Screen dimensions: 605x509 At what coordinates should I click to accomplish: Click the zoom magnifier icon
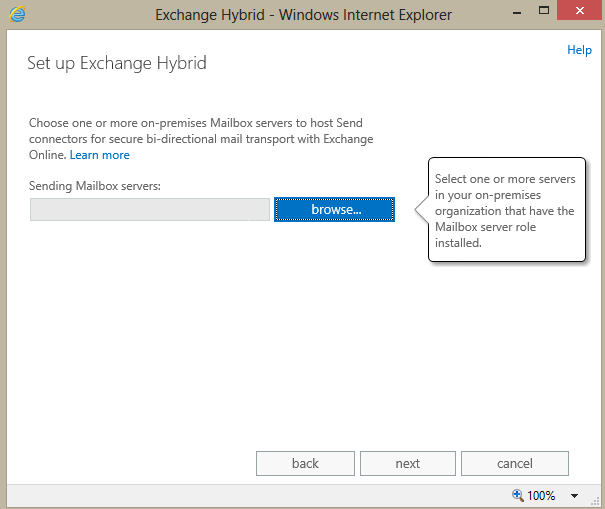(x=517, y=495)
